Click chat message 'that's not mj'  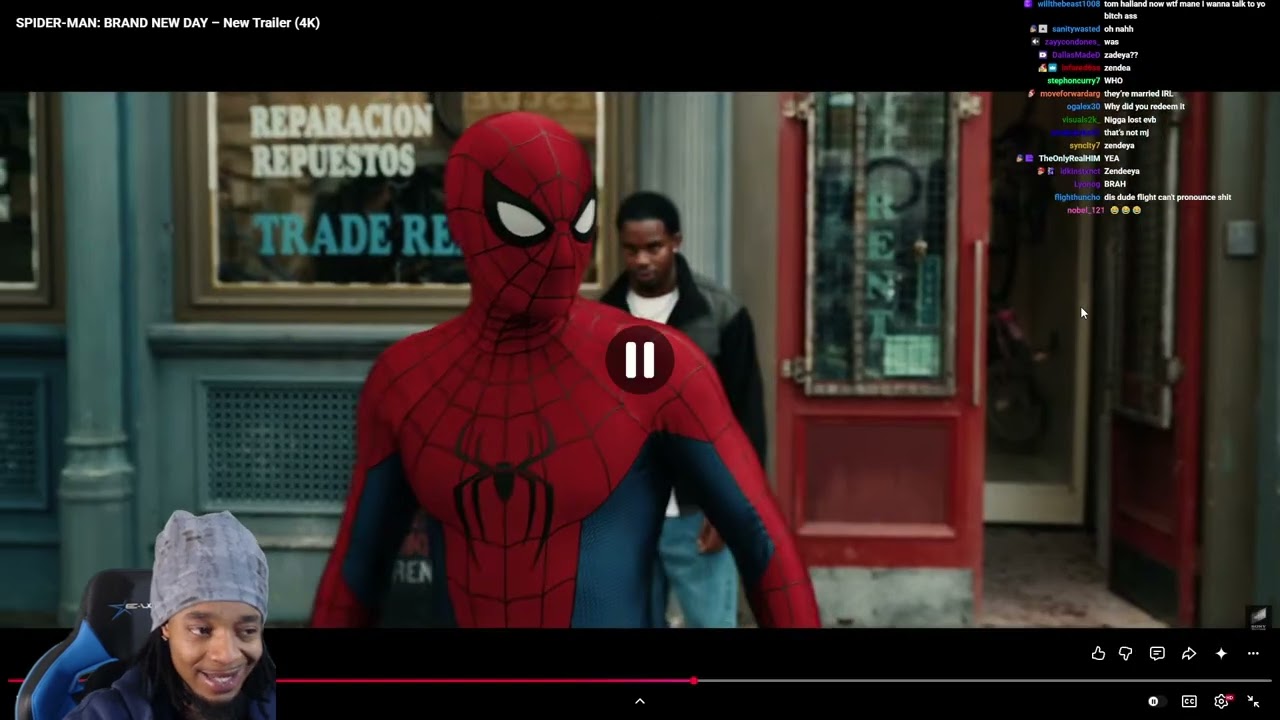pos(1126,133)
